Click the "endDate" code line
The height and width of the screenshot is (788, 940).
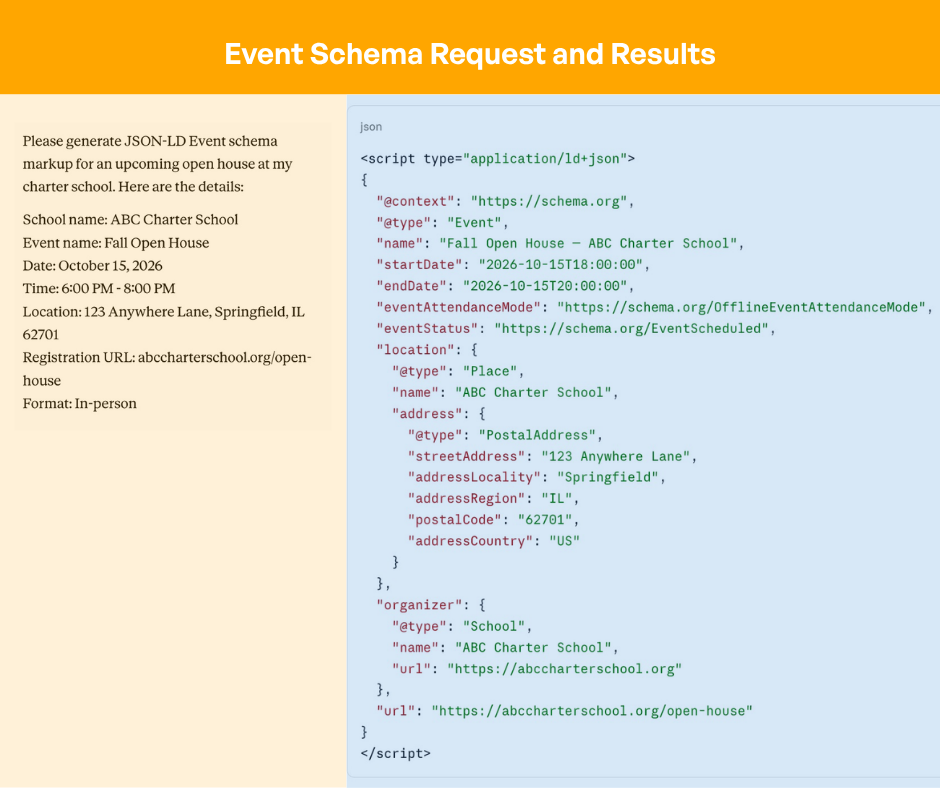point(505,286)
